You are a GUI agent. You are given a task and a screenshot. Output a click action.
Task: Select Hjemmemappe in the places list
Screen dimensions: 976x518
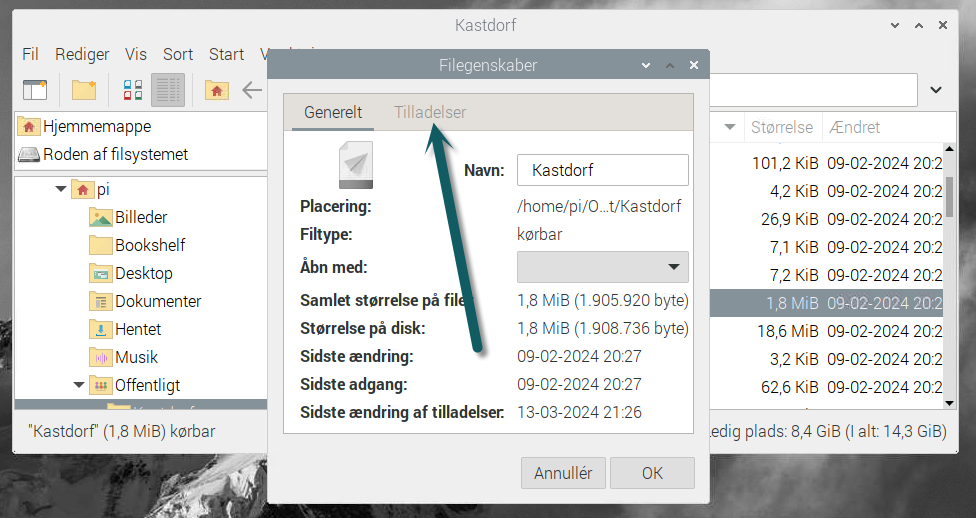(x=97, y=127)
